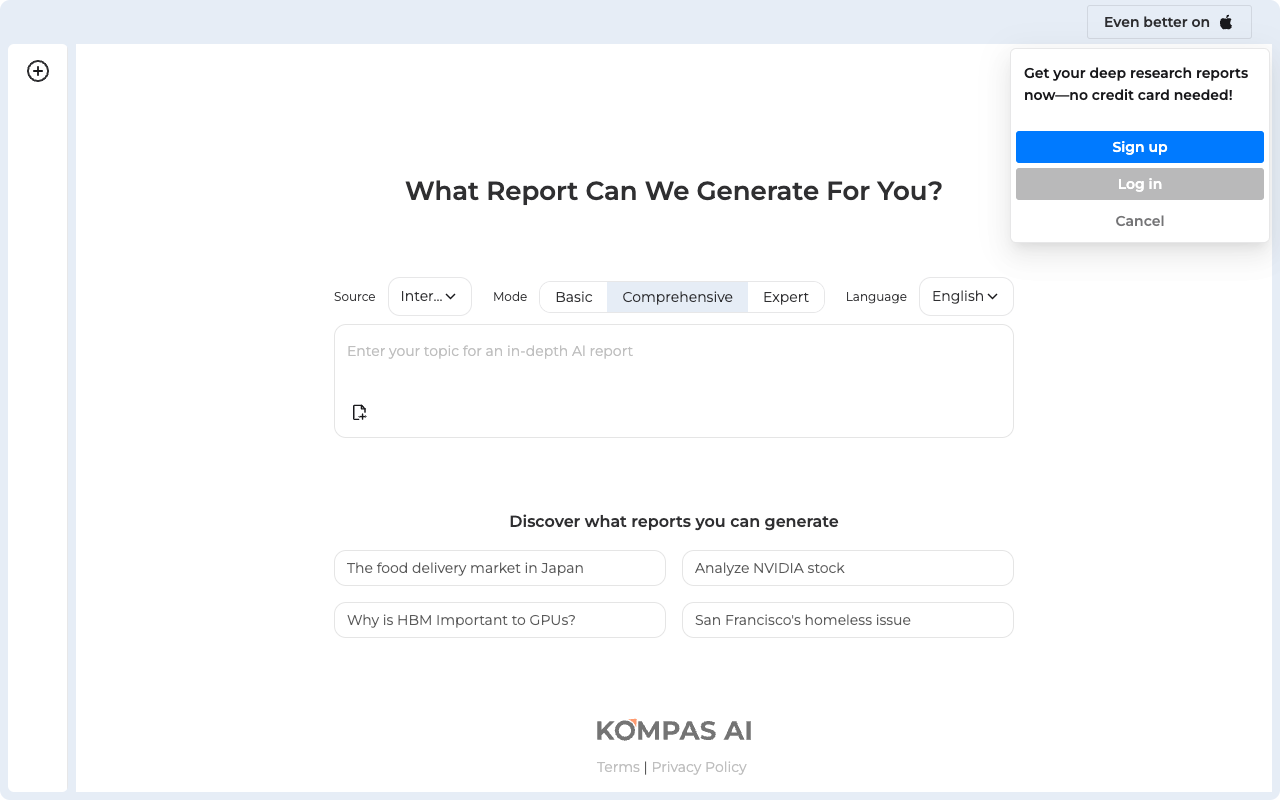
Task: Select the Comprehensive mode
Action: pos(678,297)
